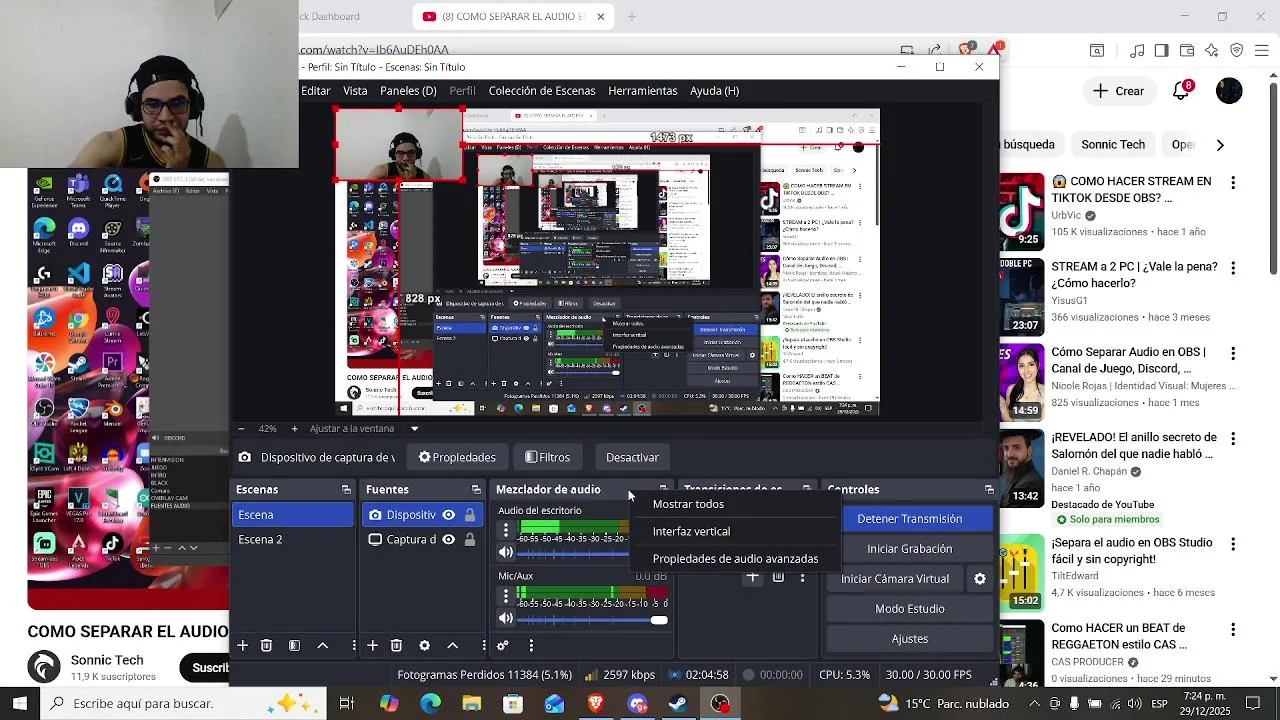Image resolution: width=1280 pixels, height=720 pixels.
Task: Toggle visibility of Dispositivo source
Action: click(x=448, y=515)
